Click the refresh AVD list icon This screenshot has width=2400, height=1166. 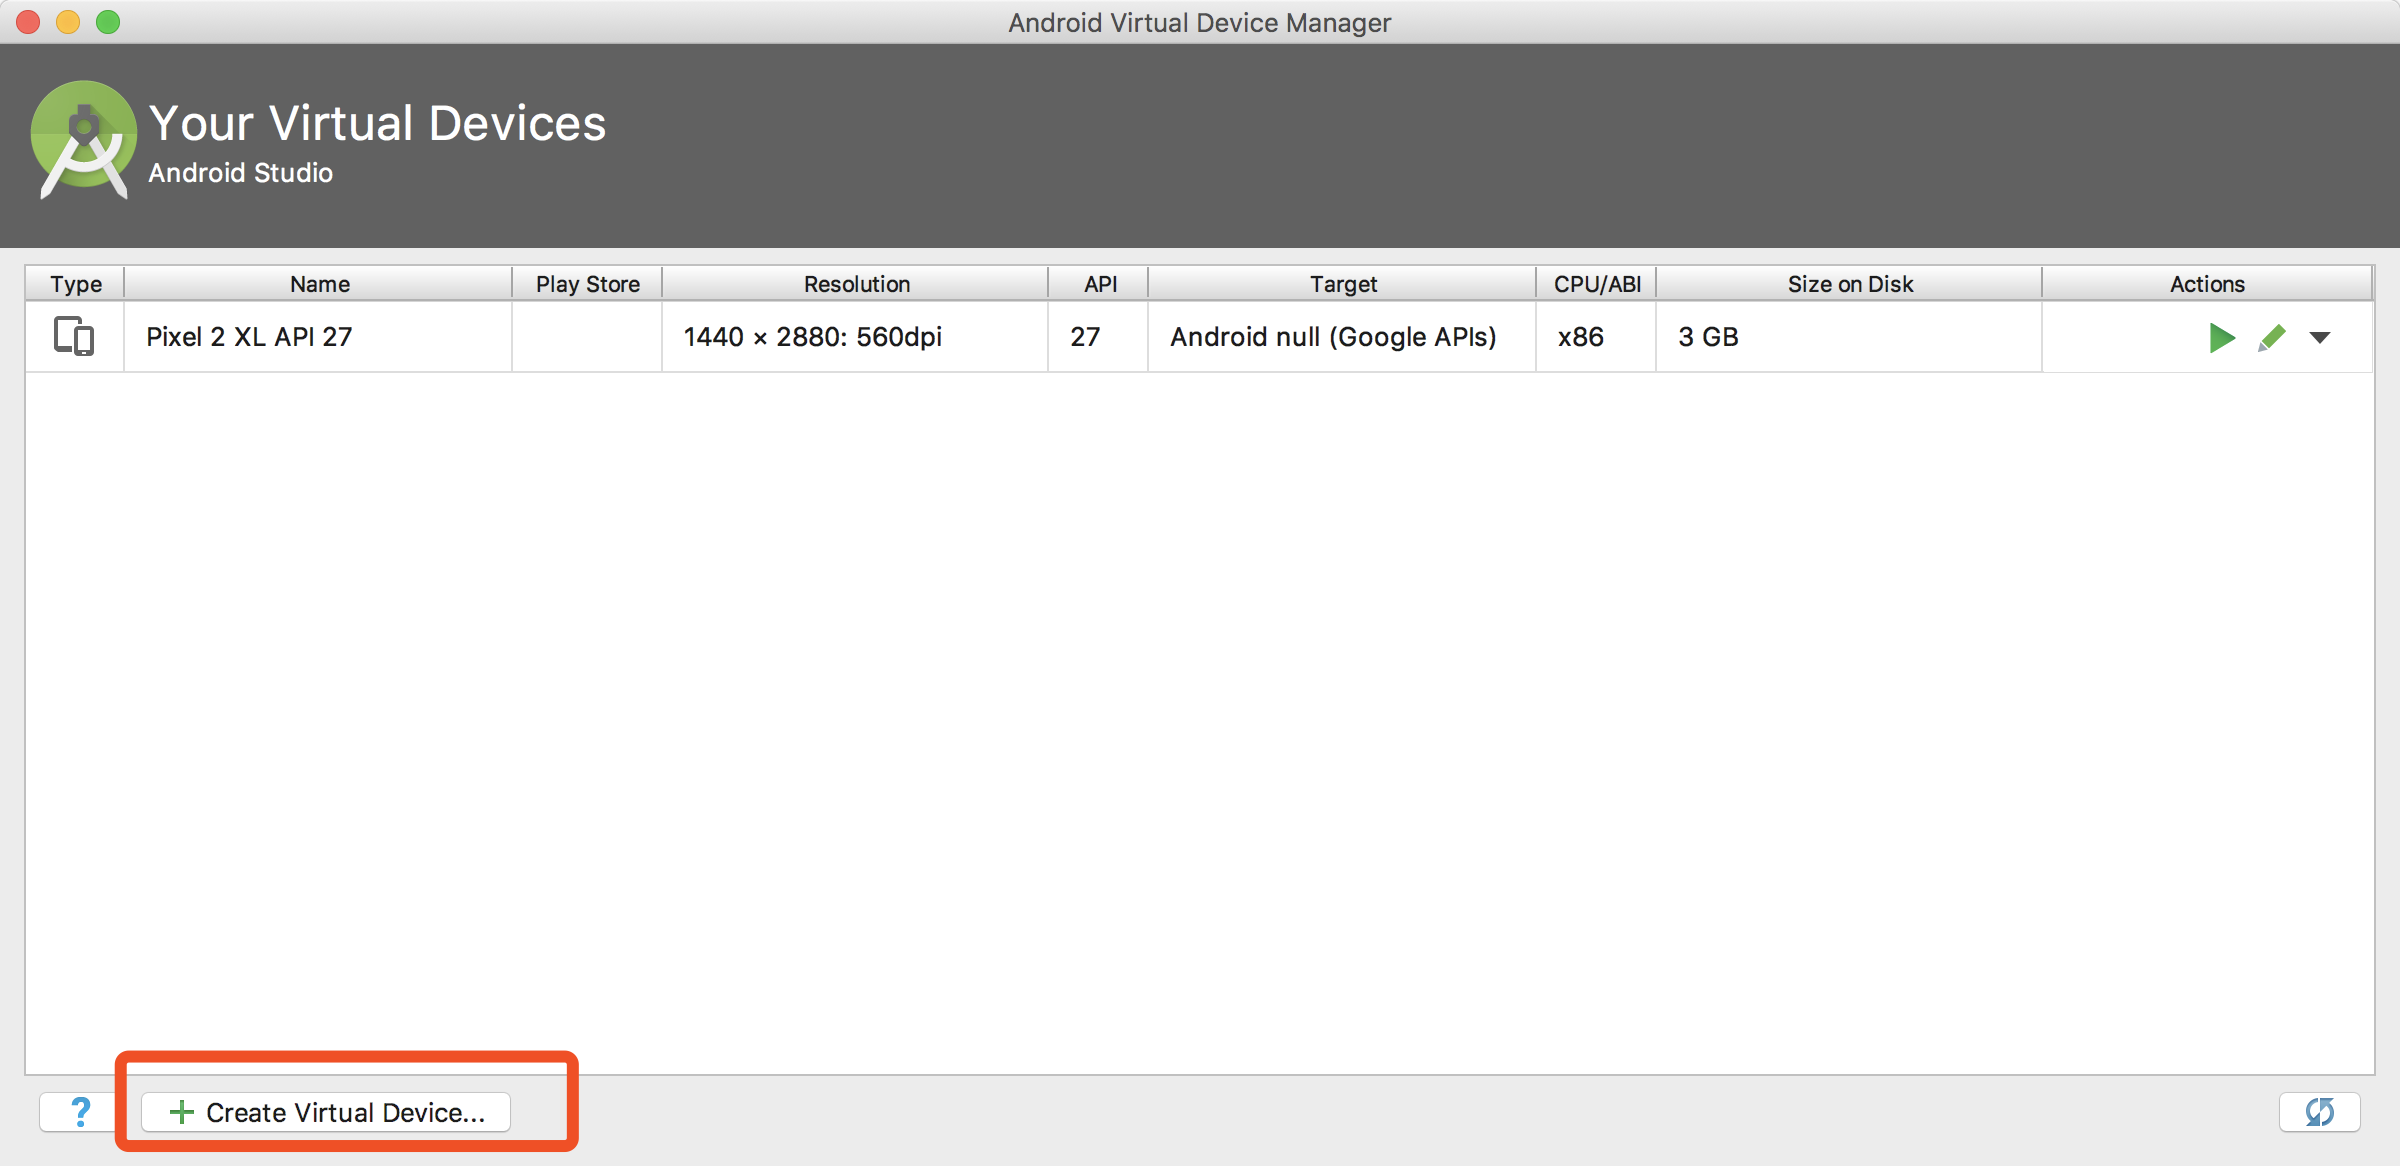pos(2319,1112)
